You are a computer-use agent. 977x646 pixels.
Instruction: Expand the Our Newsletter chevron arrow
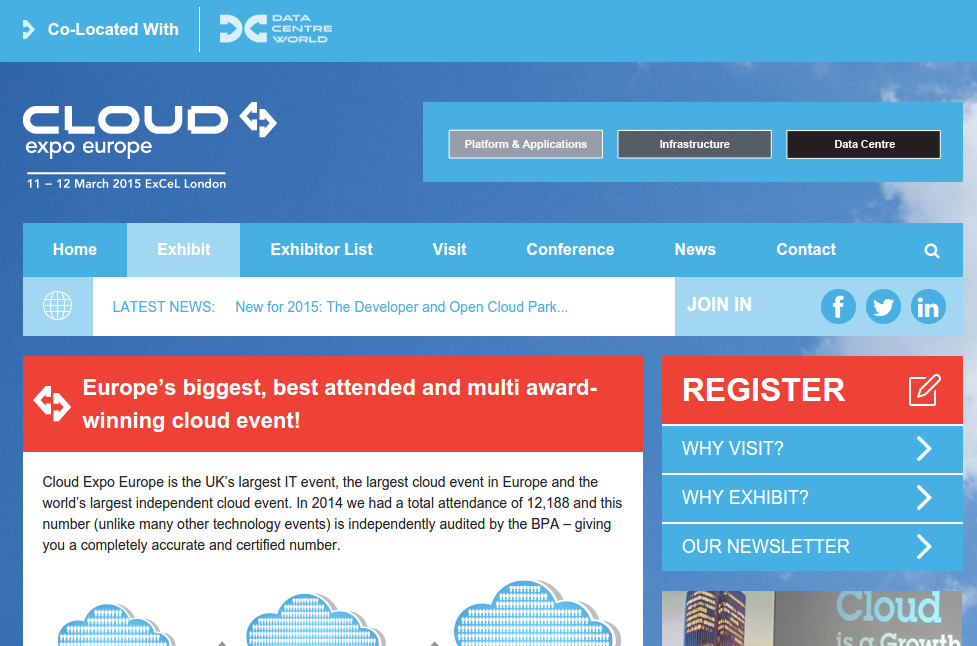[924, 546]
